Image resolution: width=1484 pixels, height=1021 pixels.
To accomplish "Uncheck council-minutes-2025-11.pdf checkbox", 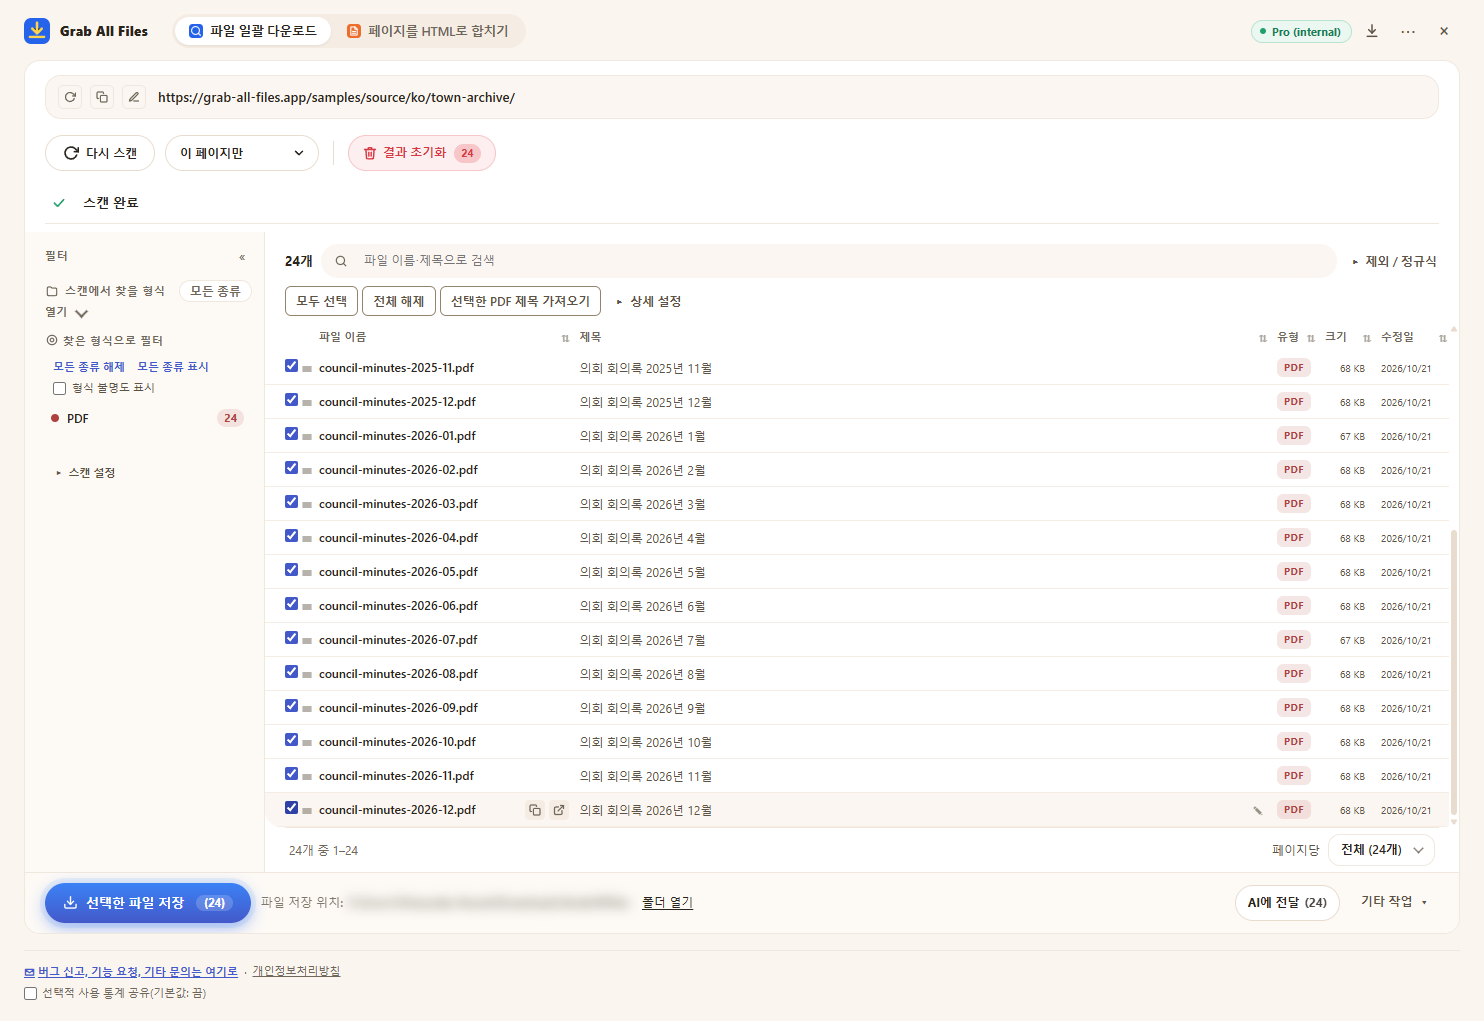I will (x=291, y=366).
